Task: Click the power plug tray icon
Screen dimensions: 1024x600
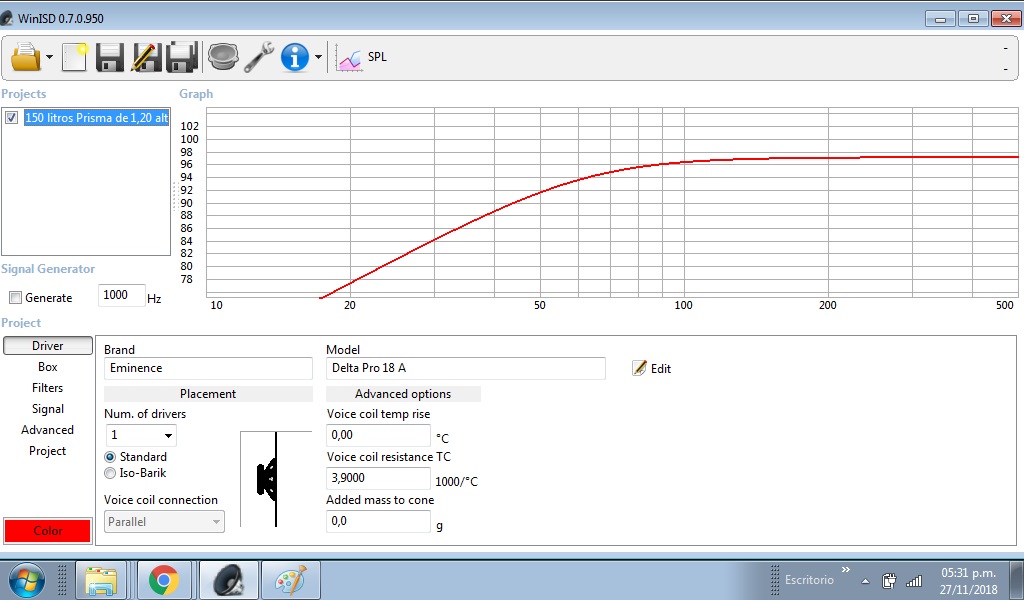Action: pos(889,580)
